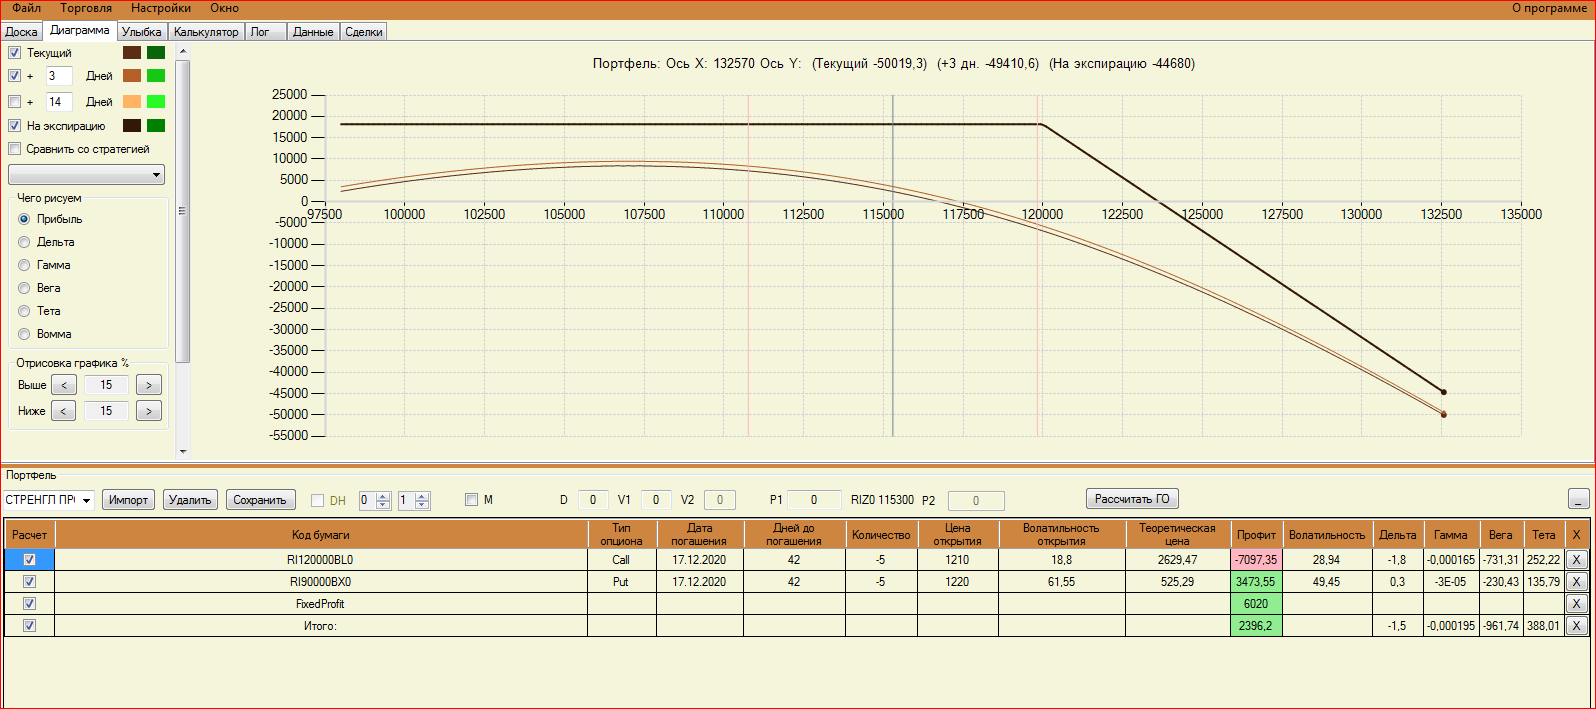The height and width of the screenshot is (709, 1596).
Task: Select the Вомма radio button
Action: tap(24, 334)
